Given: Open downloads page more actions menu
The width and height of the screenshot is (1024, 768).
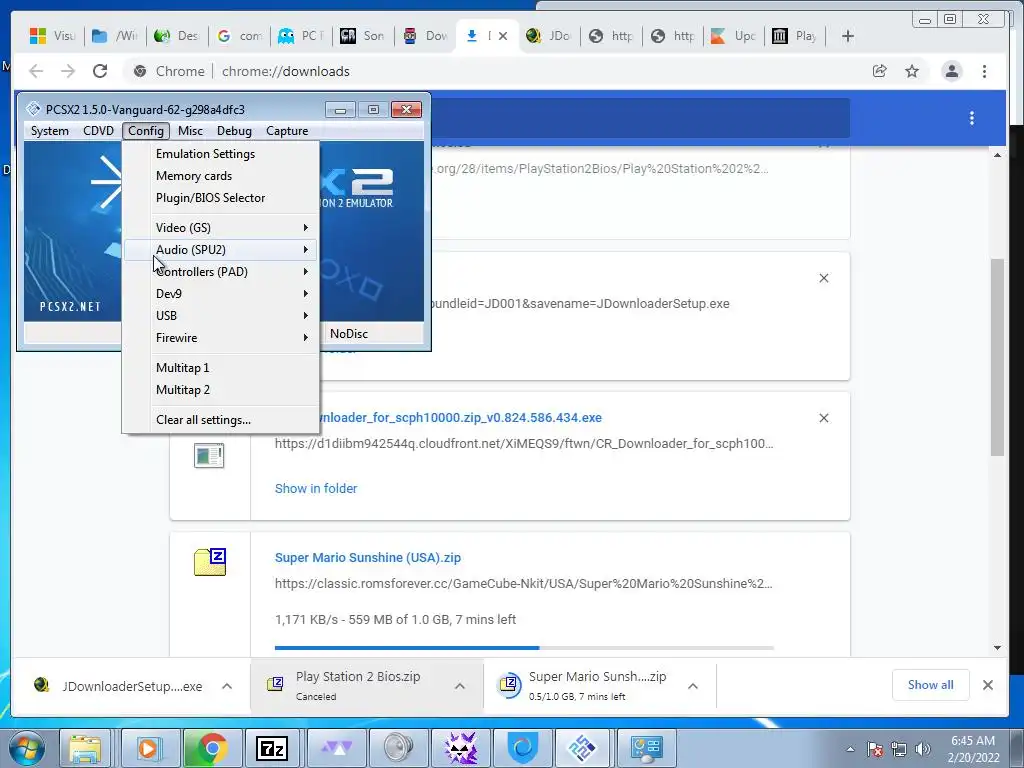Looking at the screenshot, I should click(972, 118).
